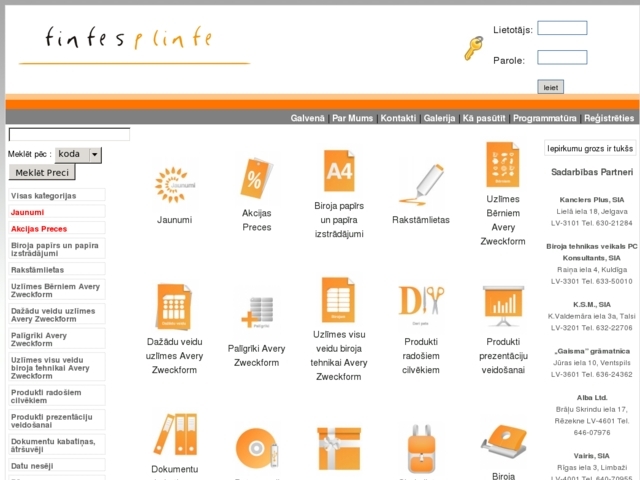Expand the 'Meklēt pēc' koda dropdown
Screen dimensions: 640x480
[x=95, y=154]
